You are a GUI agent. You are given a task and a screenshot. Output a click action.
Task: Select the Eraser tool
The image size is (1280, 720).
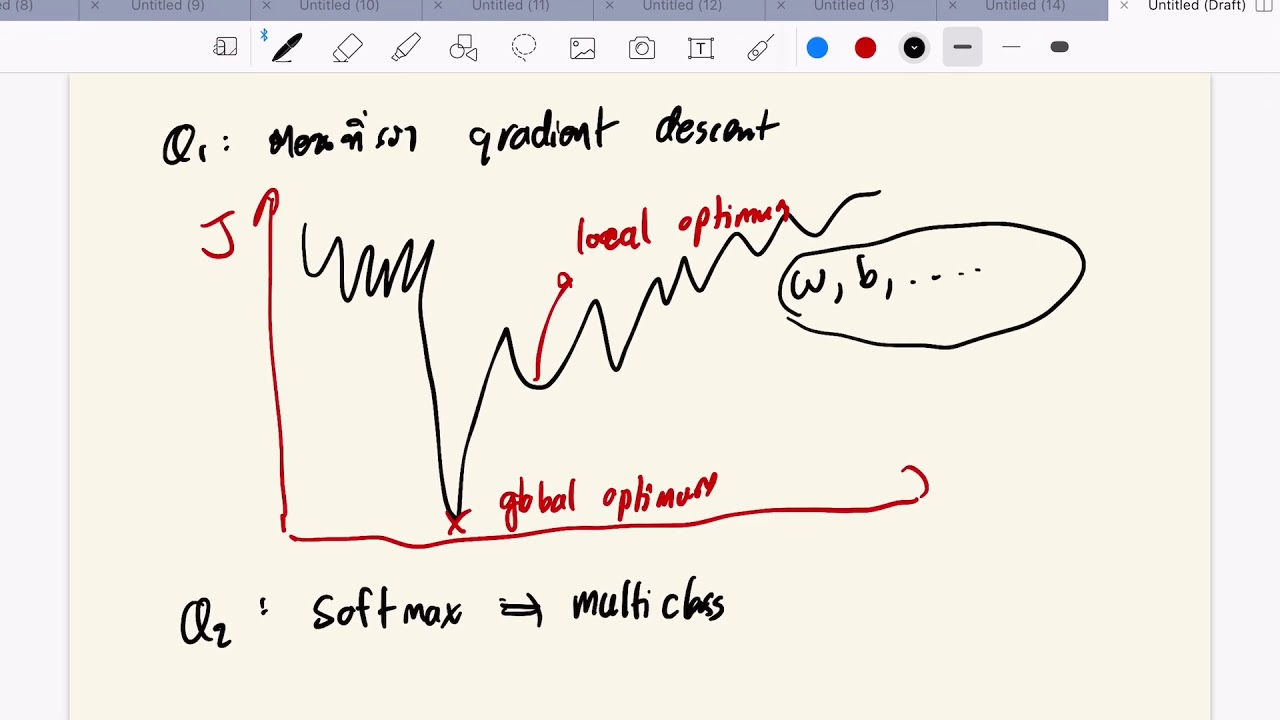(347, 48)
